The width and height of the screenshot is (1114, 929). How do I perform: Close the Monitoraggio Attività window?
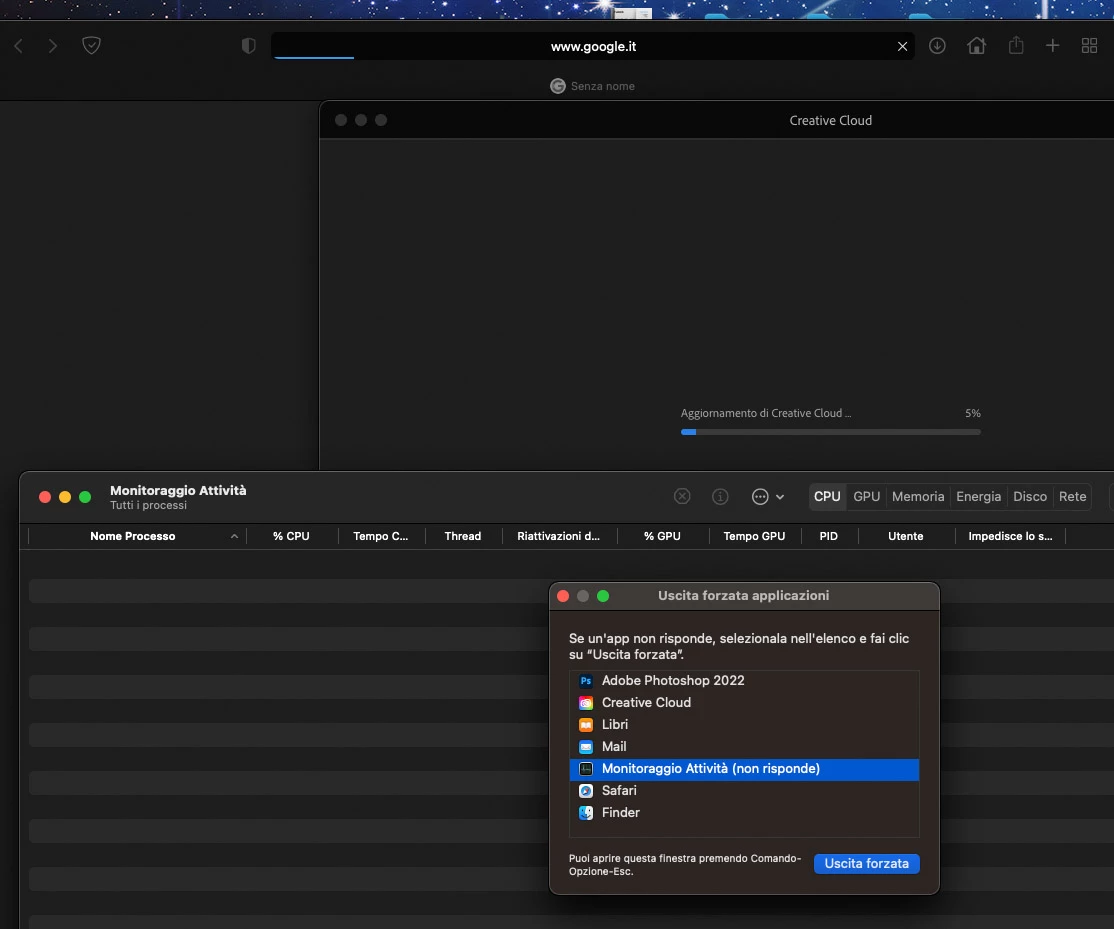(x=45, y=497)
